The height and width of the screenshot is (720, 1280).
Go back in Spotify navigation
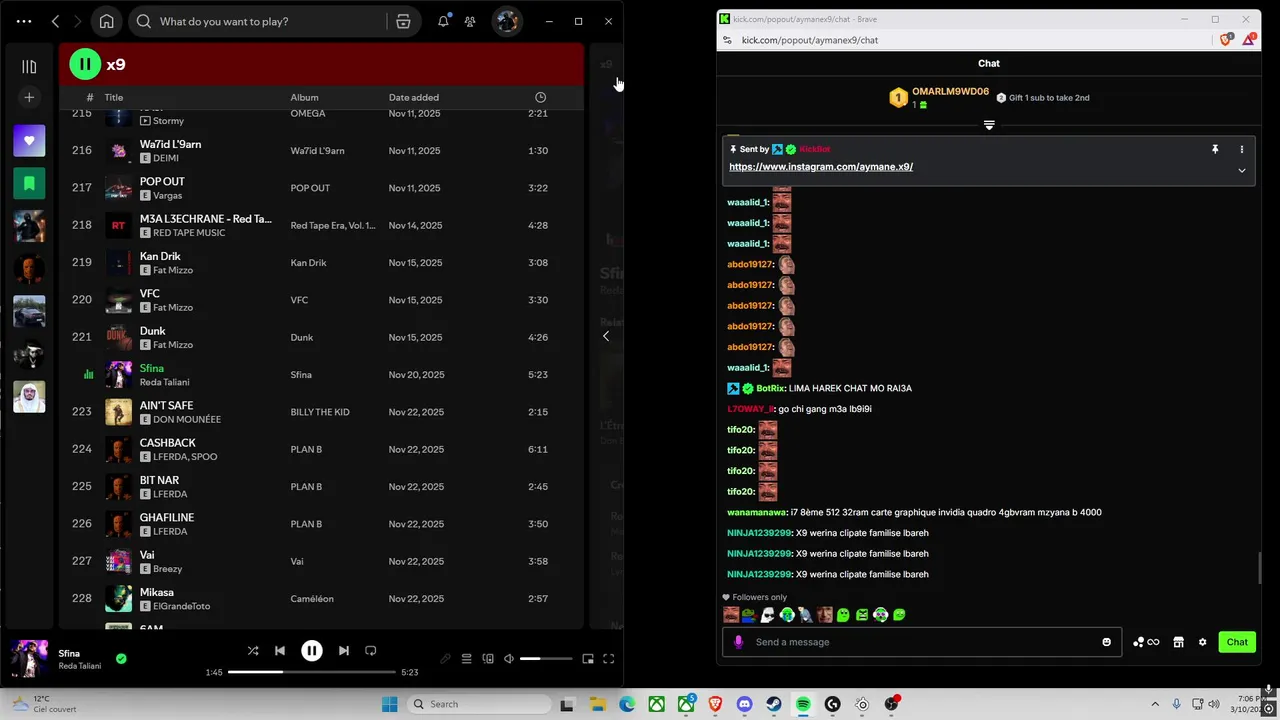pyautogui.click(x=55, y=21)
